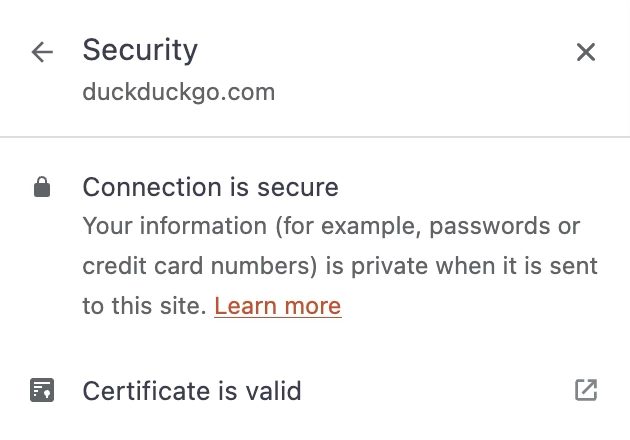Open the Learn more link
The width and height of the screenshot is (630, 440).
277,306
